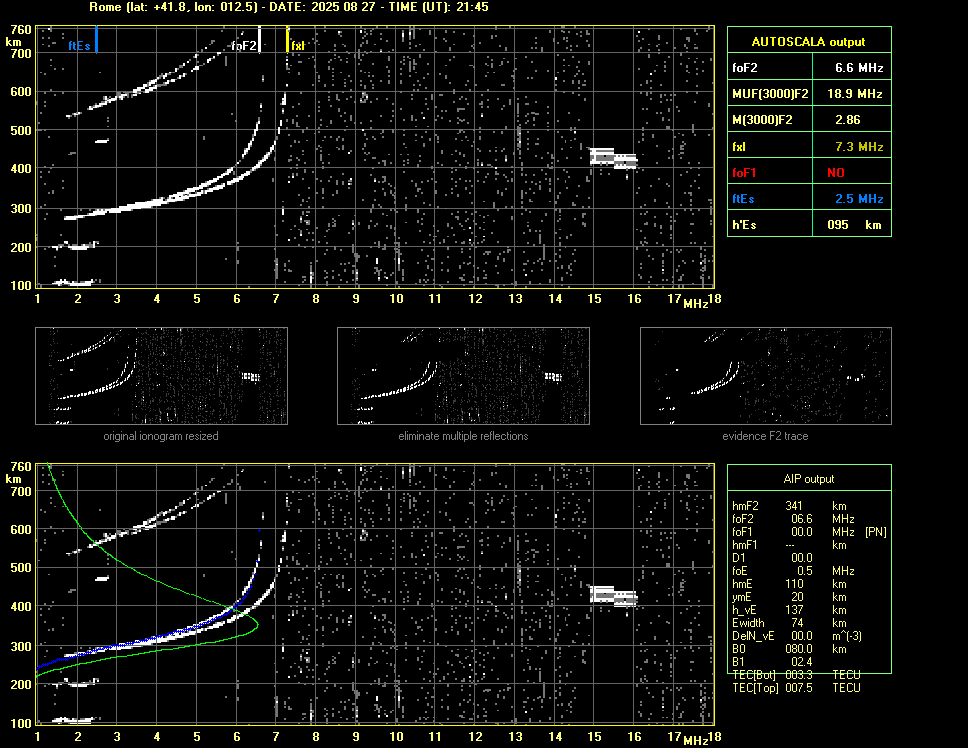968x748 pixels.
Task: Click the 'original ionogram resized' caption
Action: (161, 436)
